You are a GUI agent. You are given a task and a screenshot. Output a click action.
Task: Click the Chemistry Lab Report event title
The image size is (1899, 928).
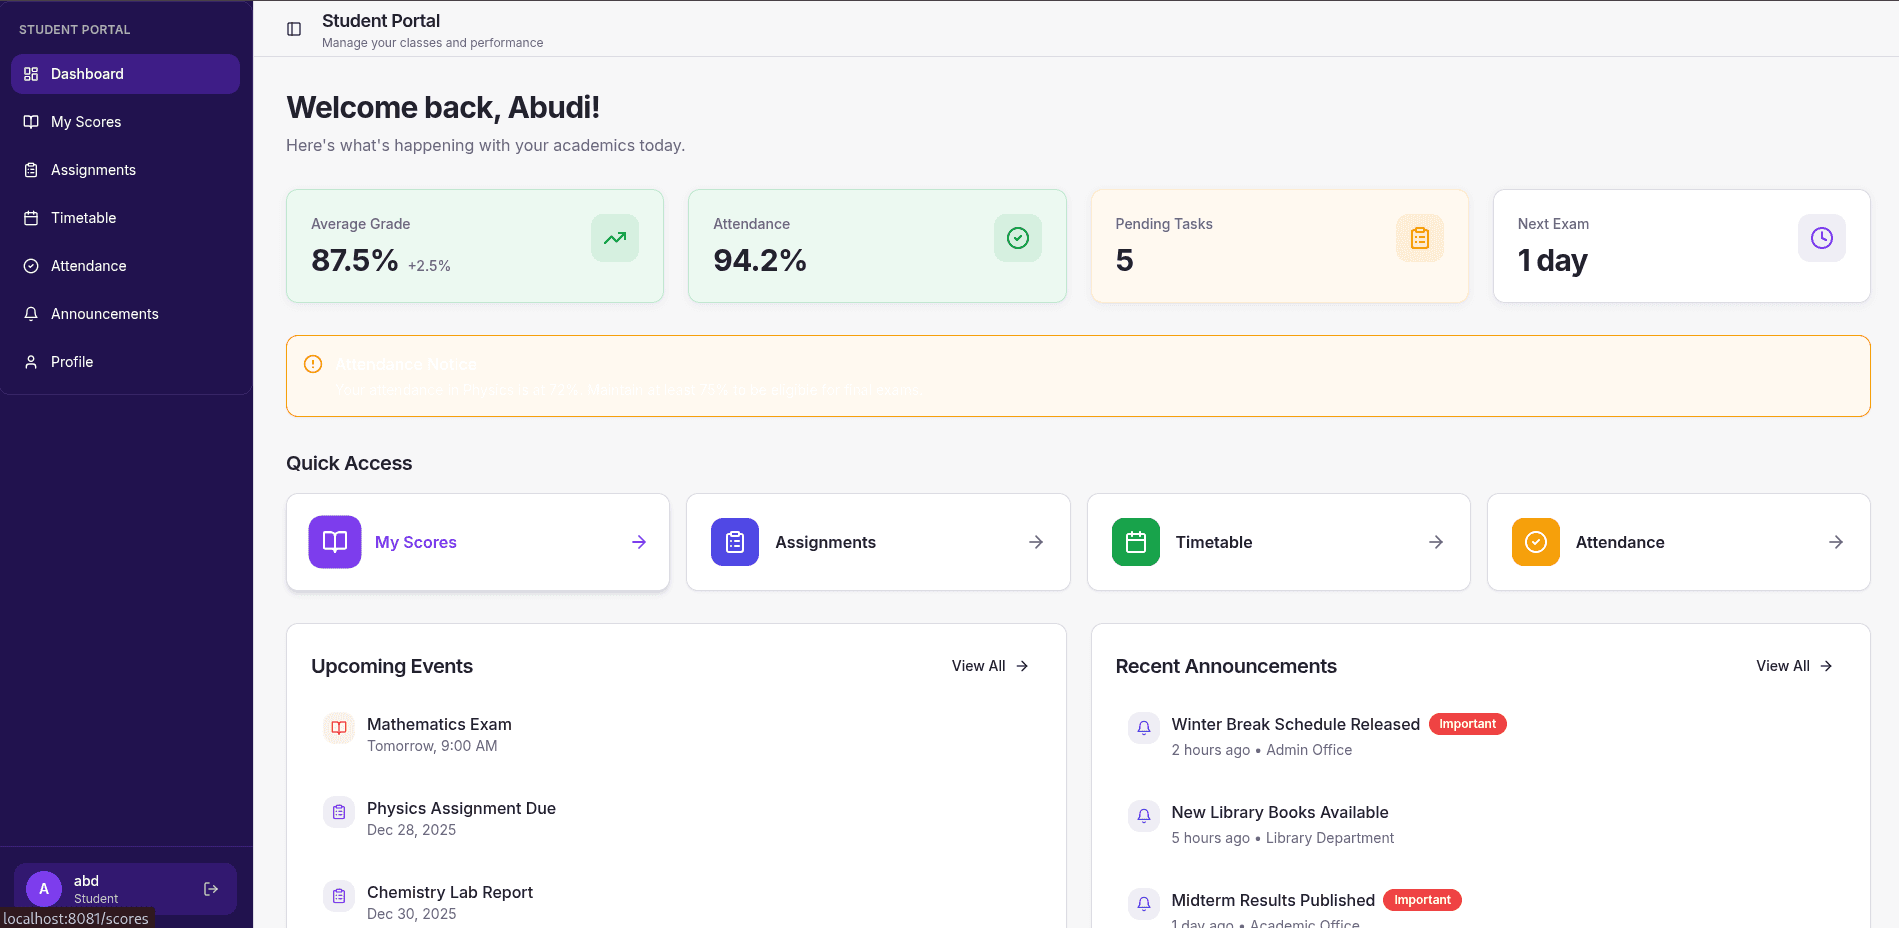pos(450,892)
